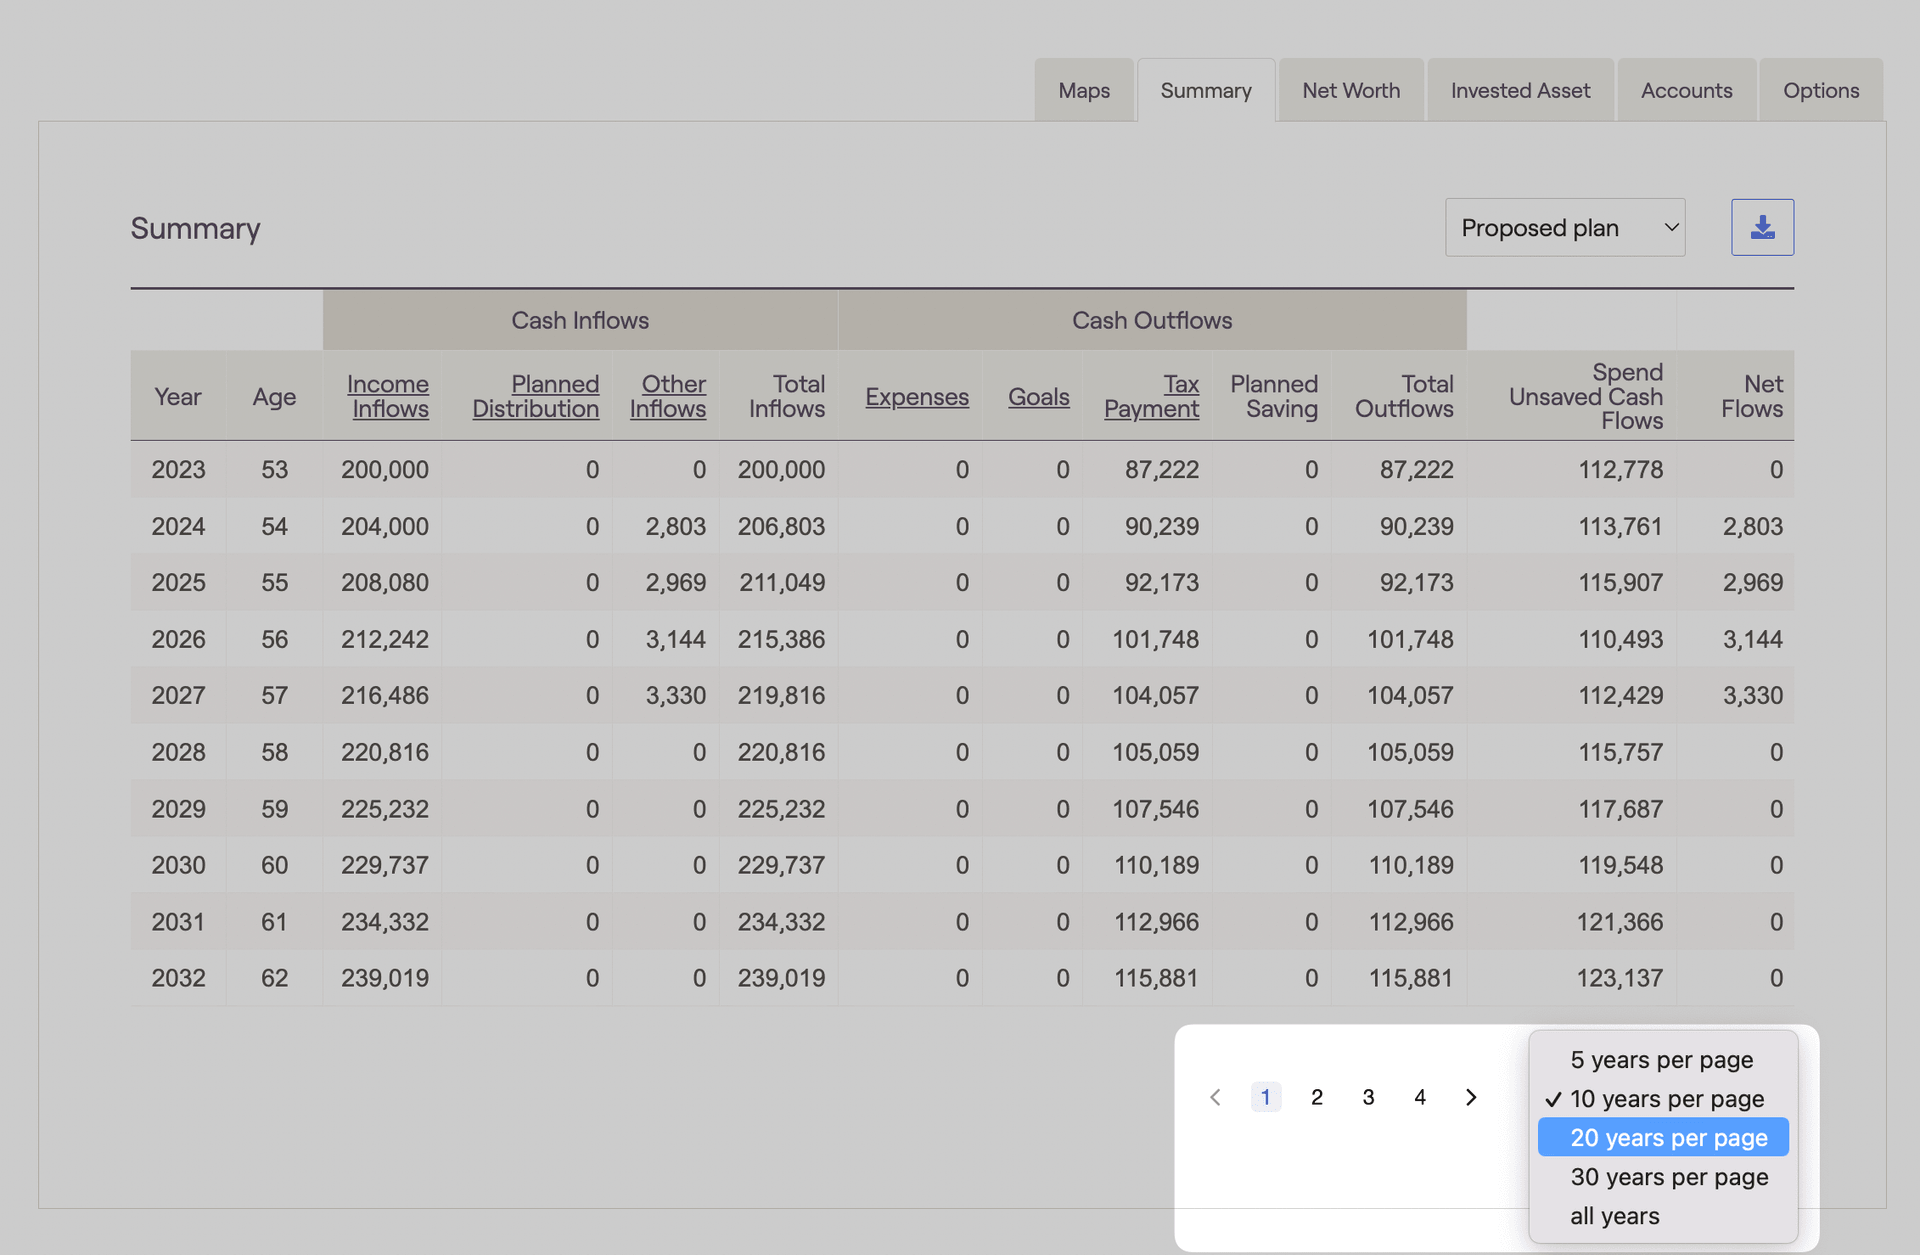The height and width of the screenshot is (1255, 1920).
Task: Jump to page 3 in pagination
Action: coord(1368,1096)
